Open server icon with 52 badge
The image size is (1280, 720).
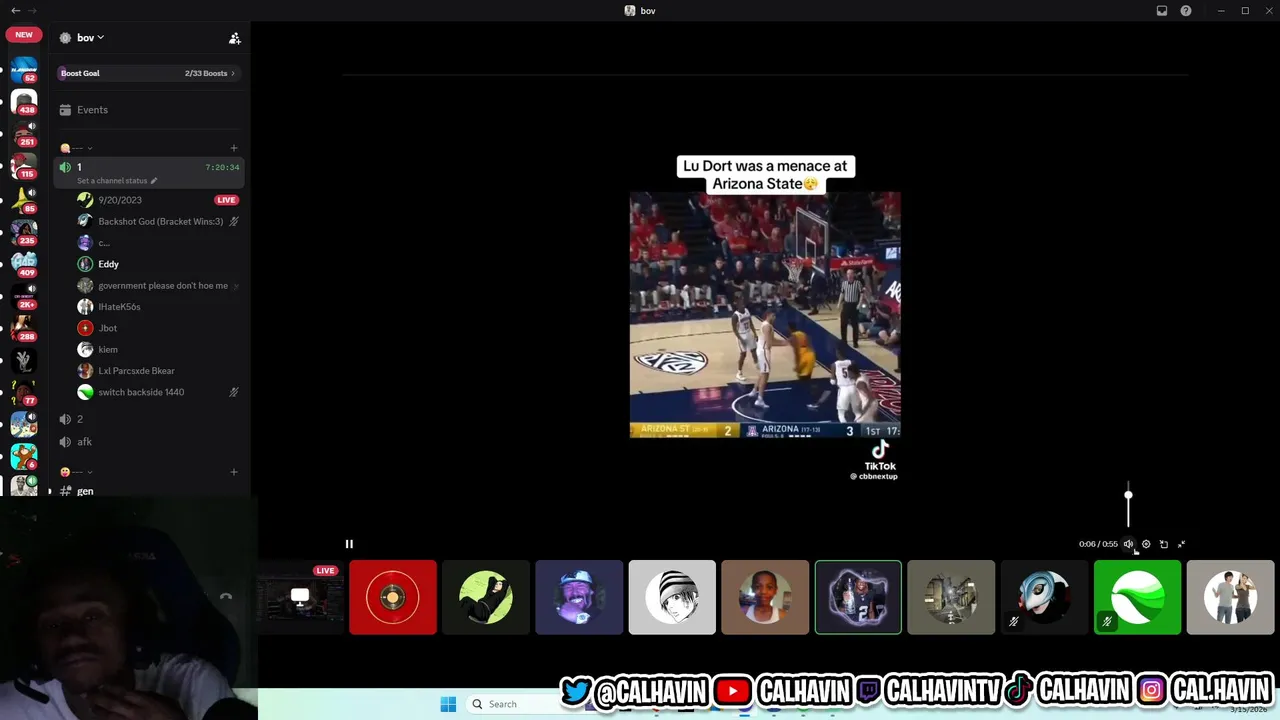pyautogui.click(x=24, y=70)
